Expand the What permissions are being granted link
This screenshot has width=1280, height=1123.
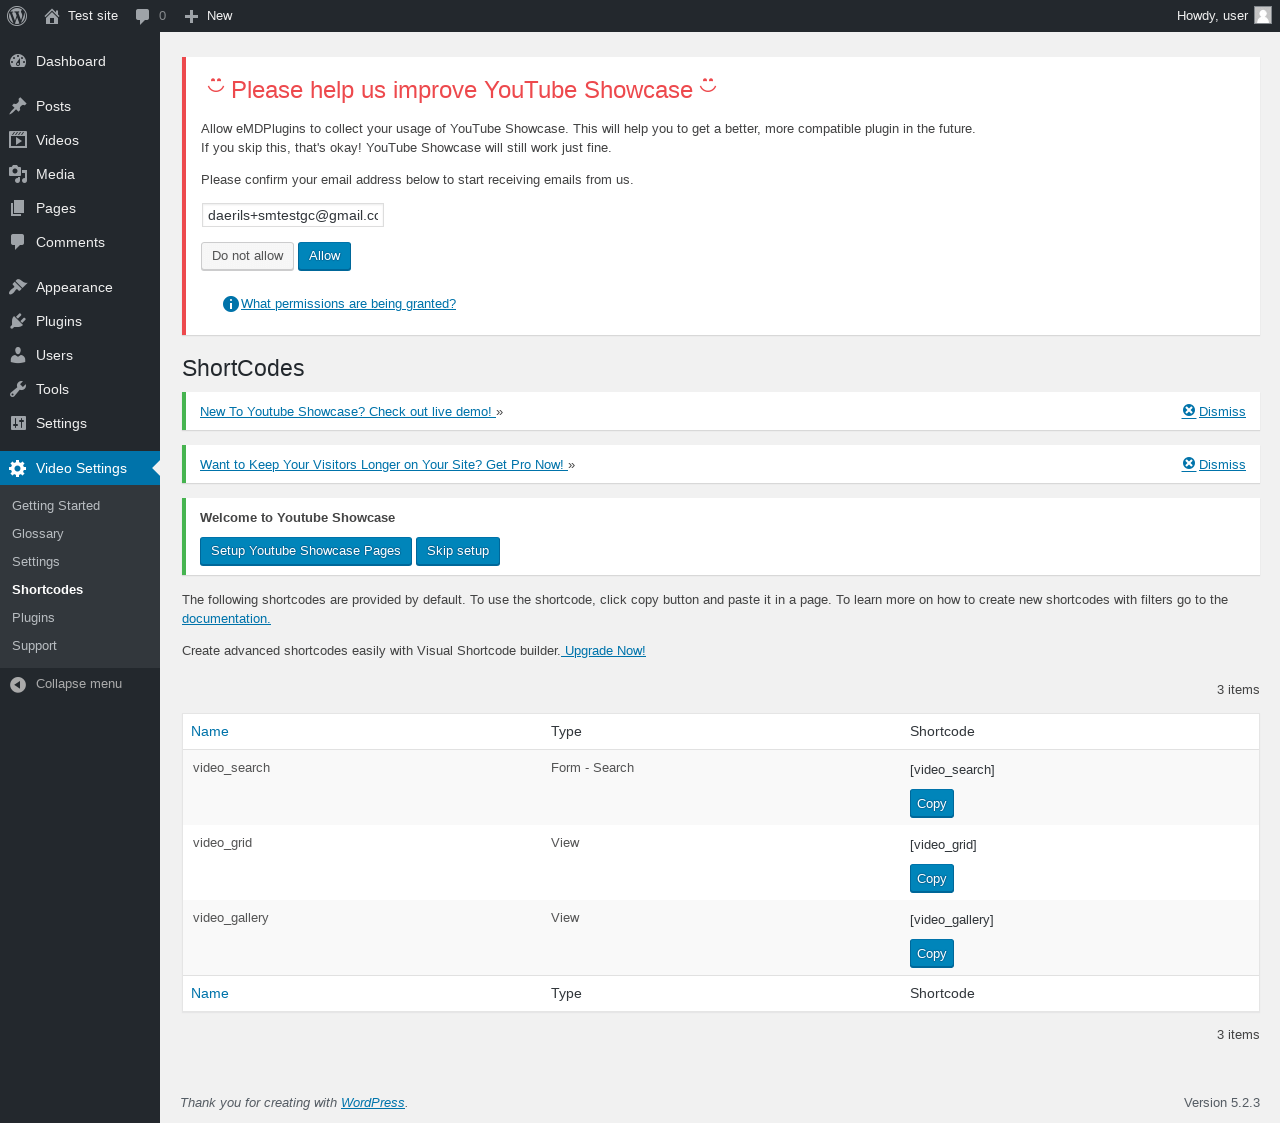click(x=348, y=304)
